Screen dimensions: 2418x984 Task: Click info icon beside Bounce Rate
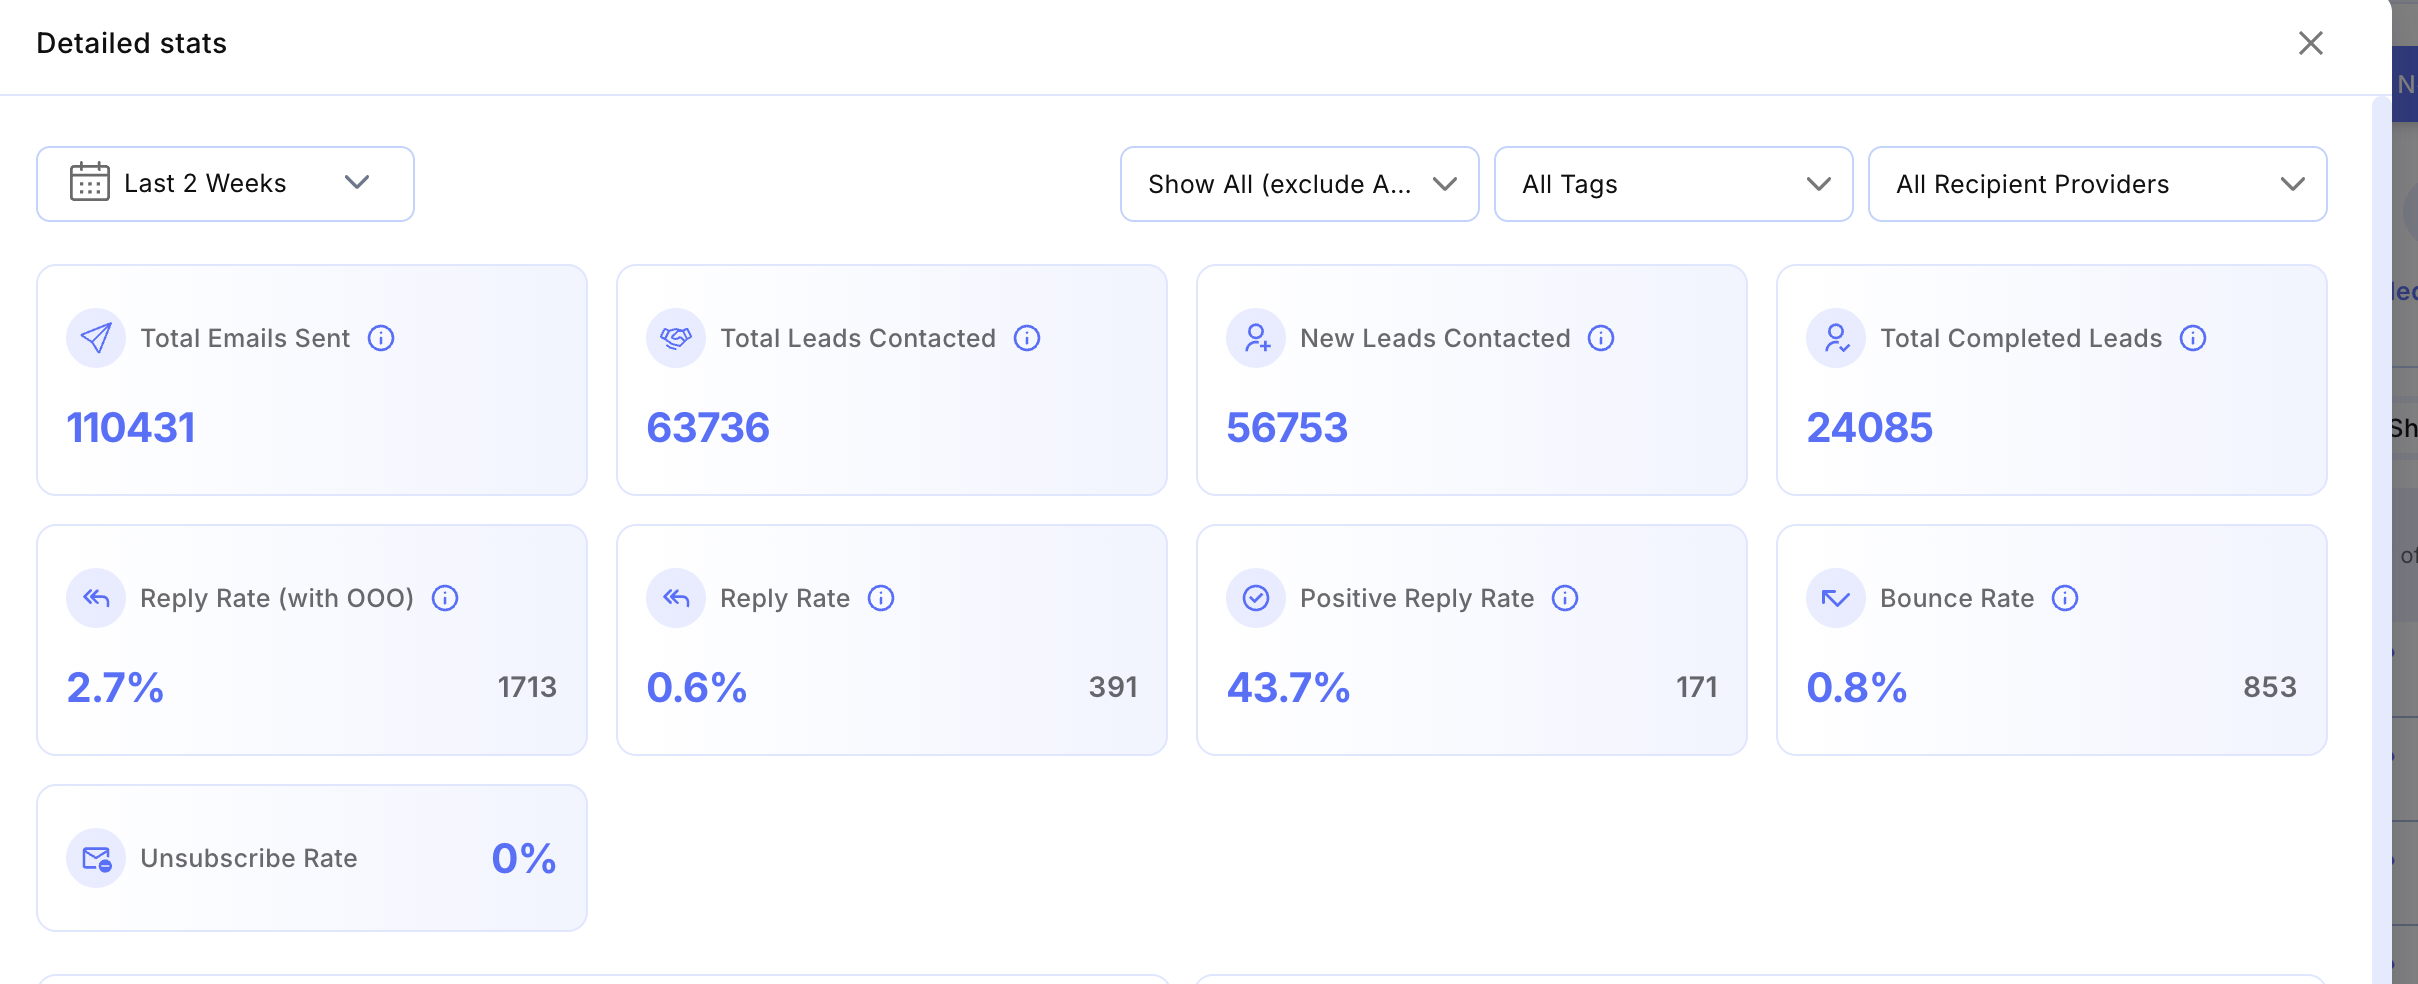[2065, 598]
